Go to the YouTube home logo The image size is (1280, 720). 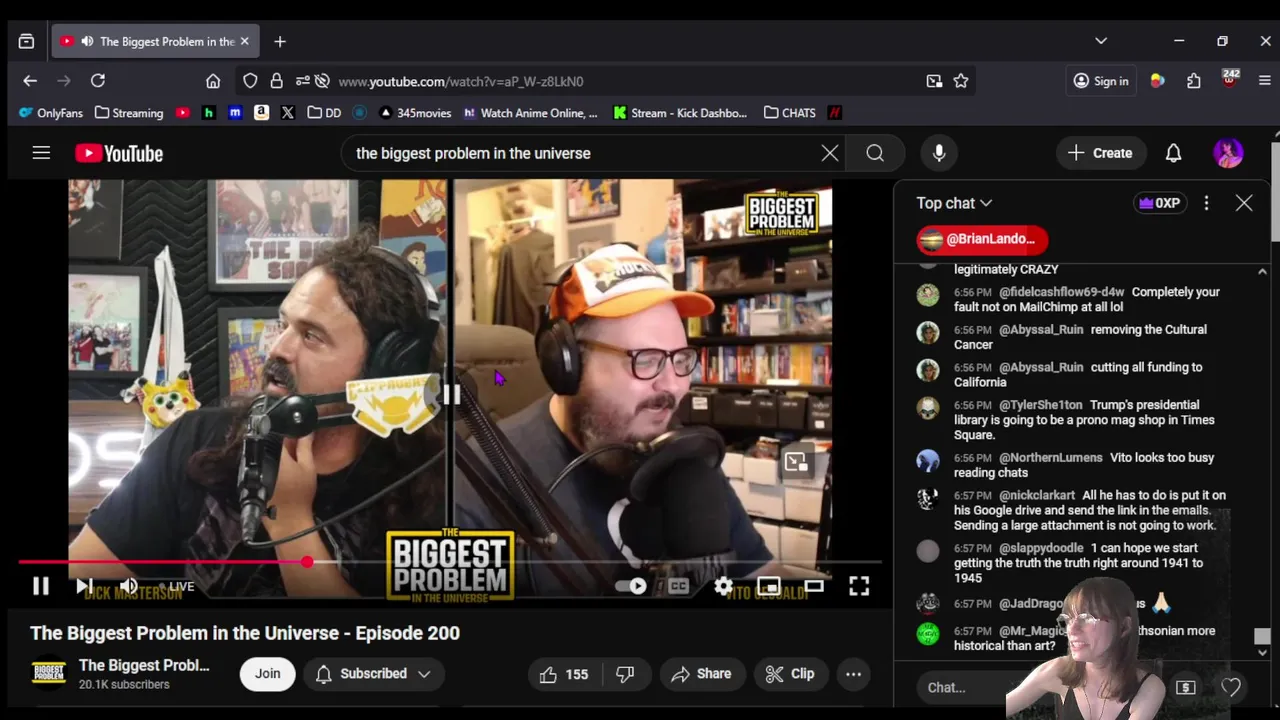pyautogui.click(x=119, y=153)
